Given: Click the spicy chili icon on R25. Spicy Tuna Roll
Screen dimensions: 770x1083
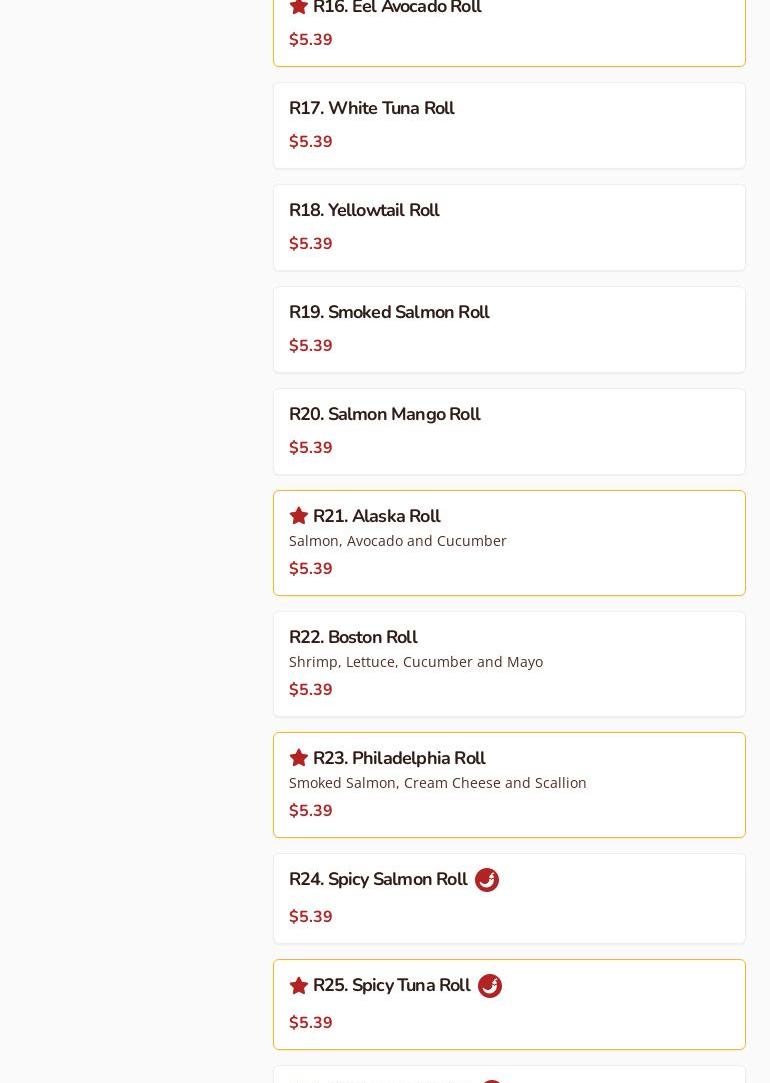Looking at the screenshot, I should point(490,986).
